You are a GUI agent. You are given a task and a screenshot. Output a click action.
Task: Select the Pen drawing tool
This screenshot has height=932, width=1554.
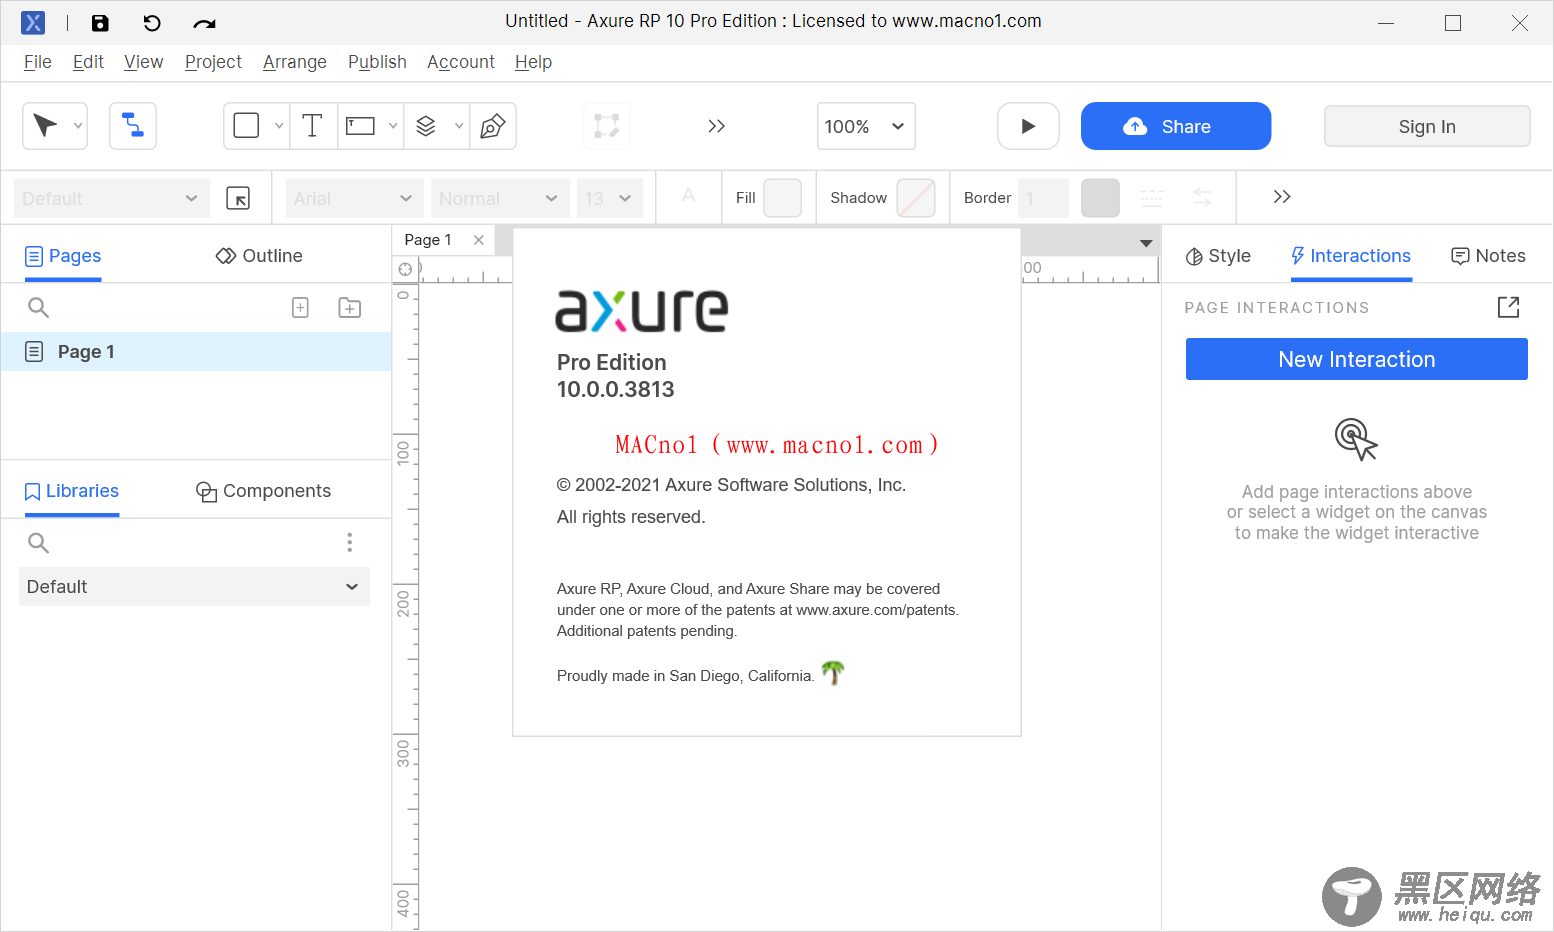493,126
